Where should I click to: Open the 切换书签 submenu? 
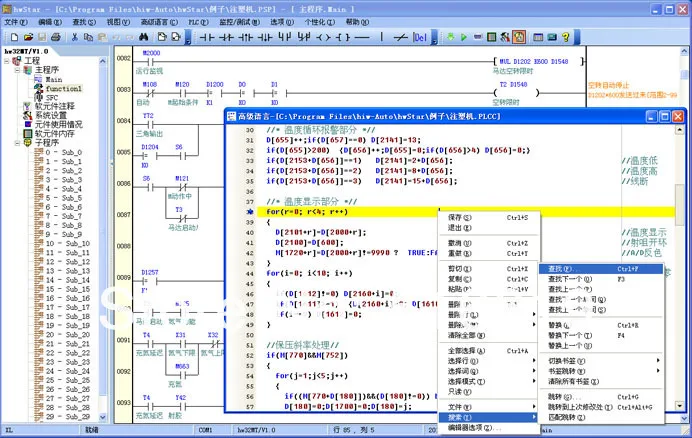coord(601,361)
